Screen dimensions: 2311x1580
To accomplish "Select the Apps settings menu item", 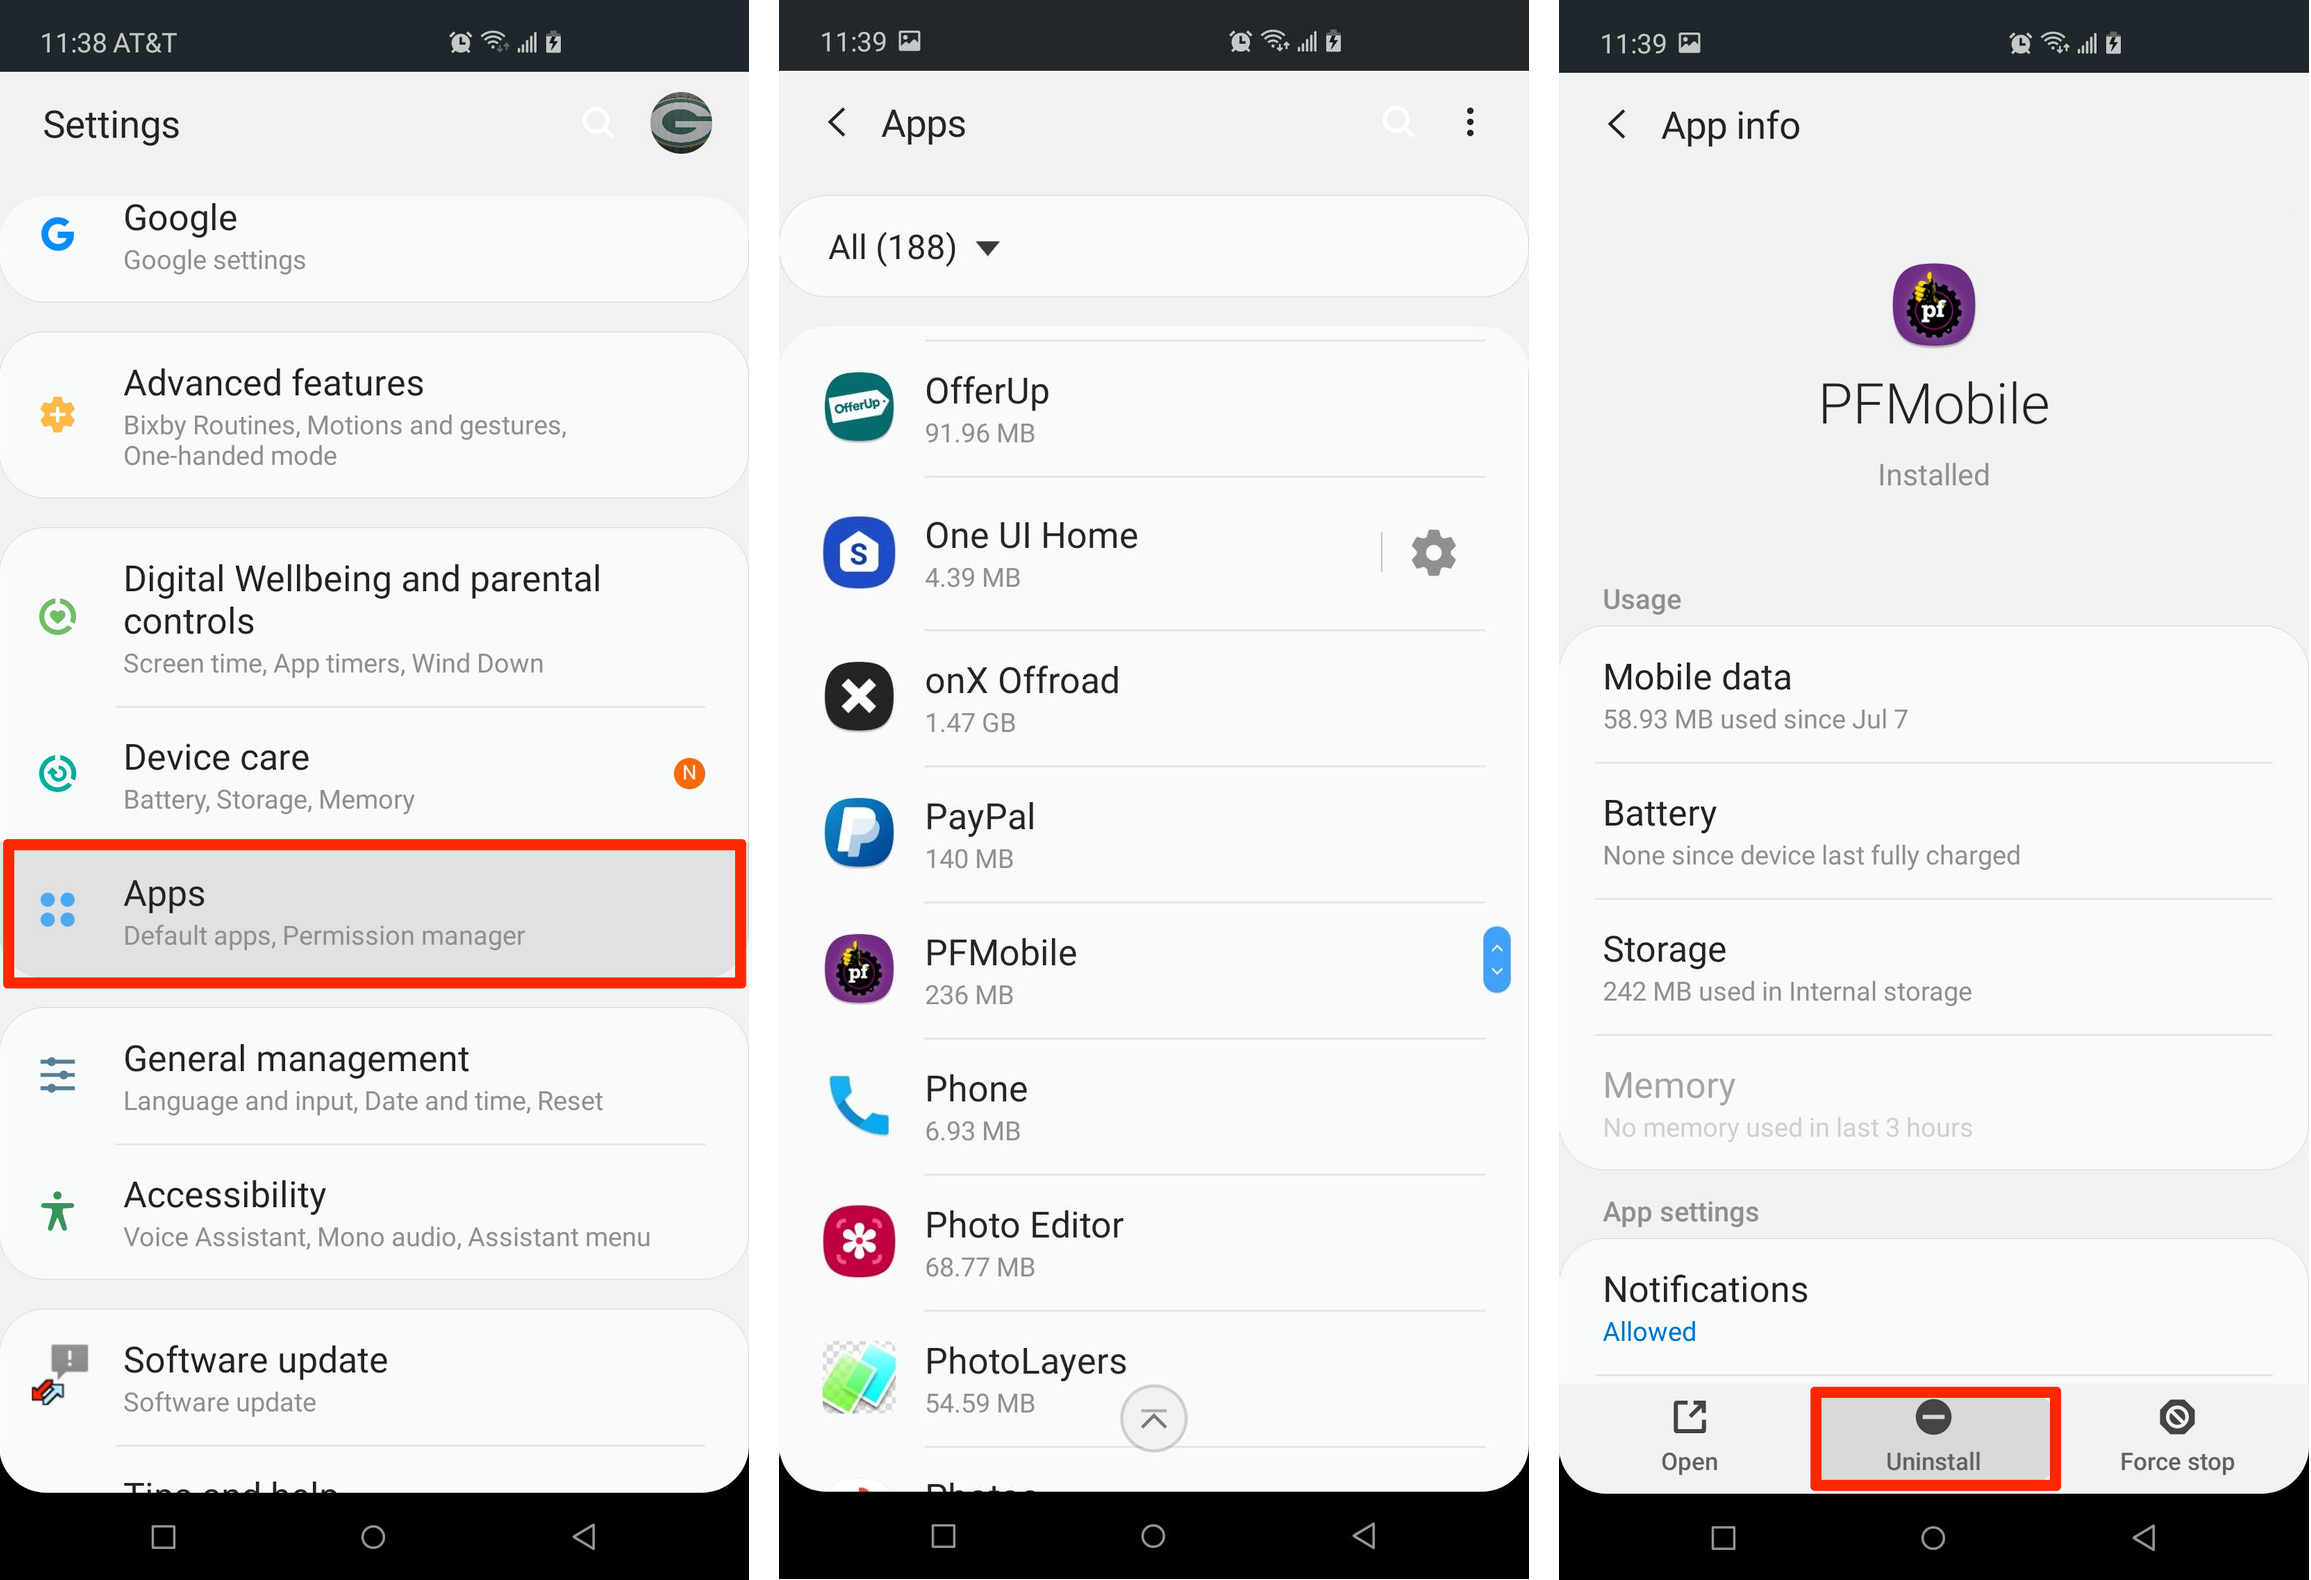I will point(388,911).
